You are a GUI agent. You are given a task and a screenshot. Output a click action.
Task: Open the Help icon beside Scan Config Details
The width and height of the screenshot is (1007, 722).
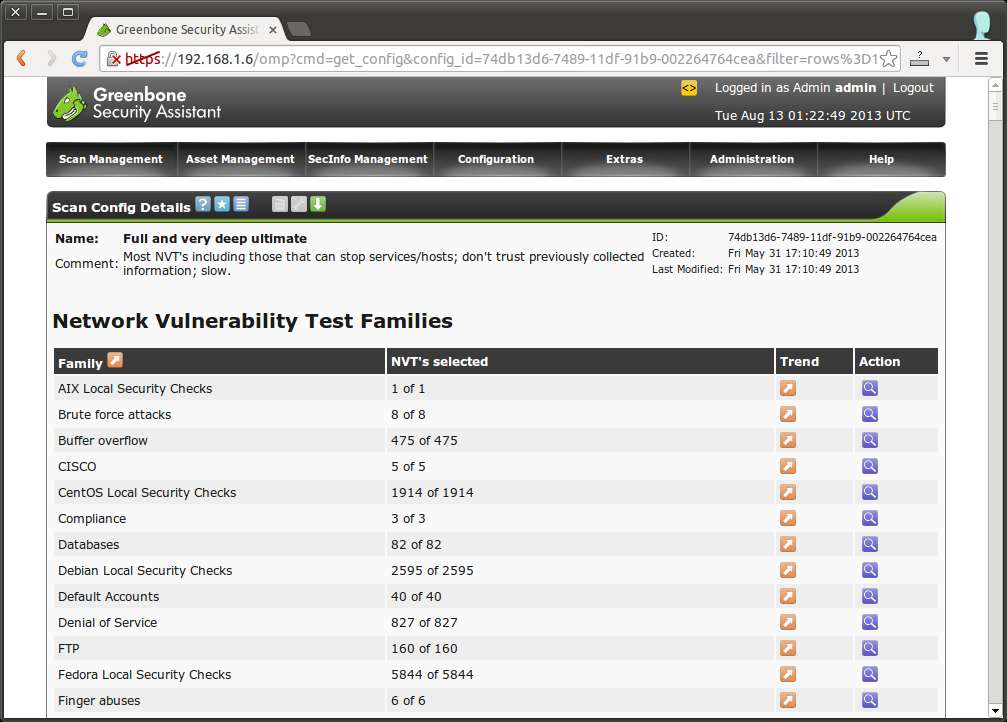(203, 204)
